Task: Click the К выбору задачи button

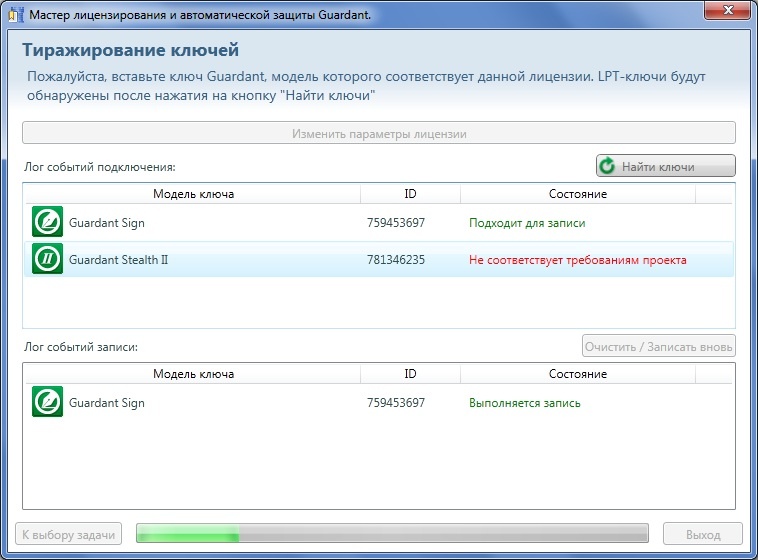Action: 70,534
